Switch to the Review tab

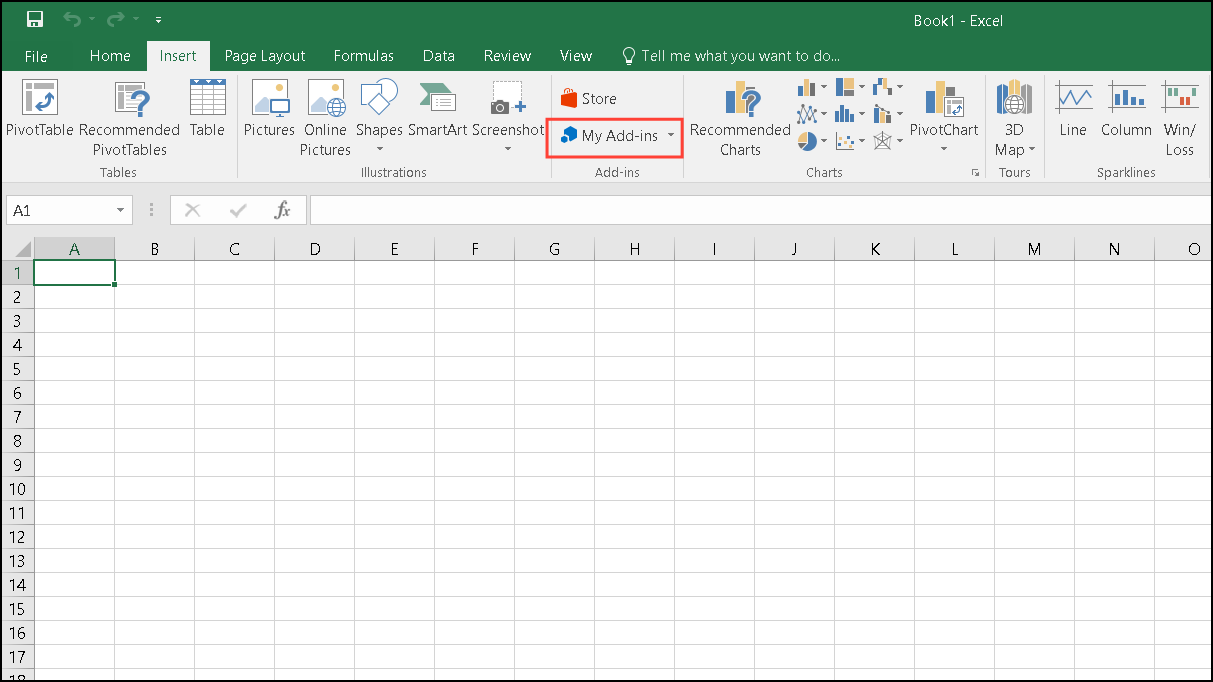coord(507,56)
